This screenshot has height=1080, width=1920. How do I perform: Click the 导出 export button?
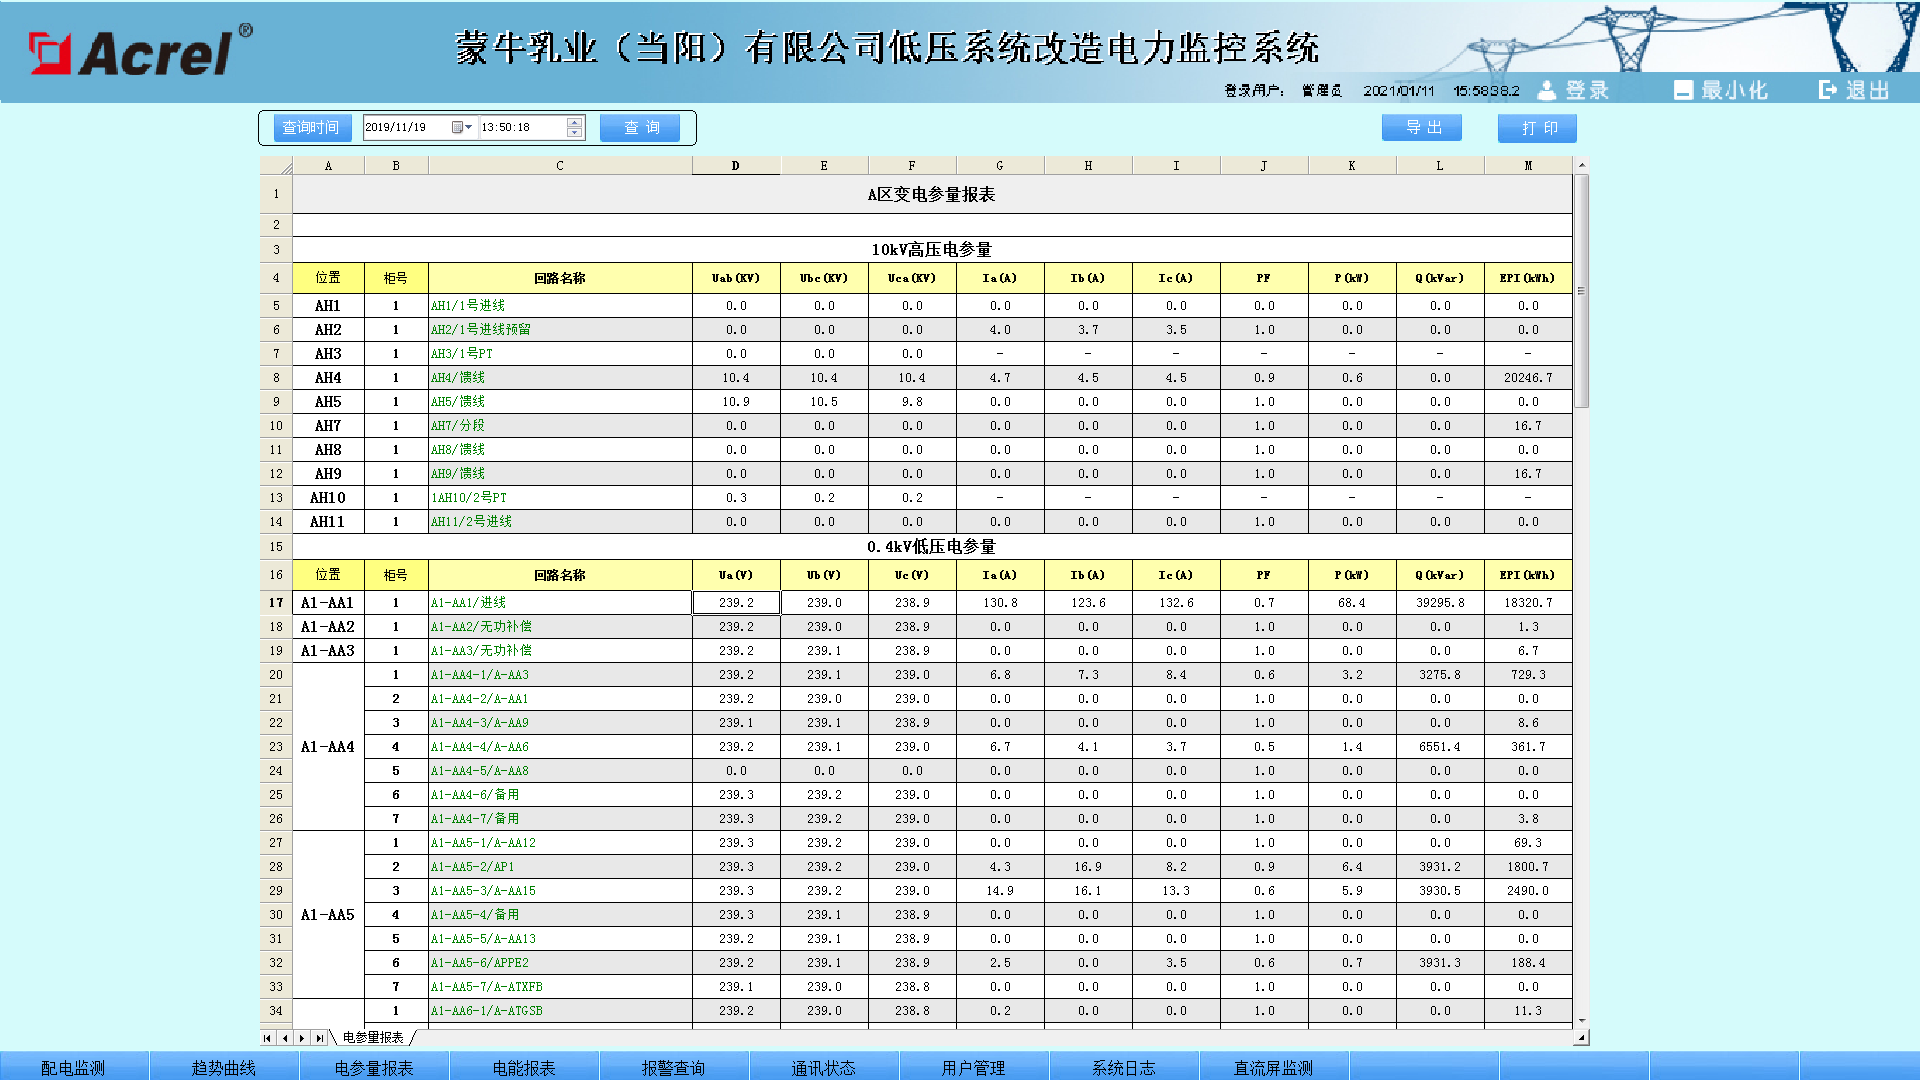pyautogui.click(x=1421, y=128)
